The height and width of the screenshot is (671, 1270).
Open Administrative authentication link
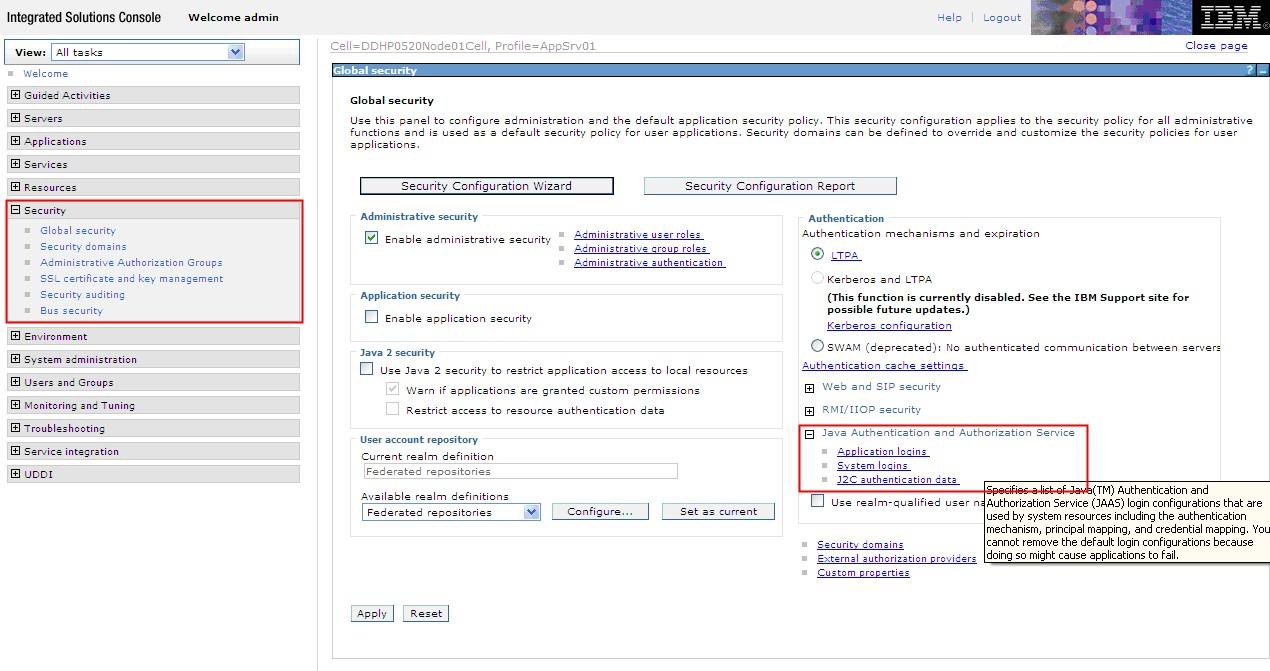[x=649, y=262]
